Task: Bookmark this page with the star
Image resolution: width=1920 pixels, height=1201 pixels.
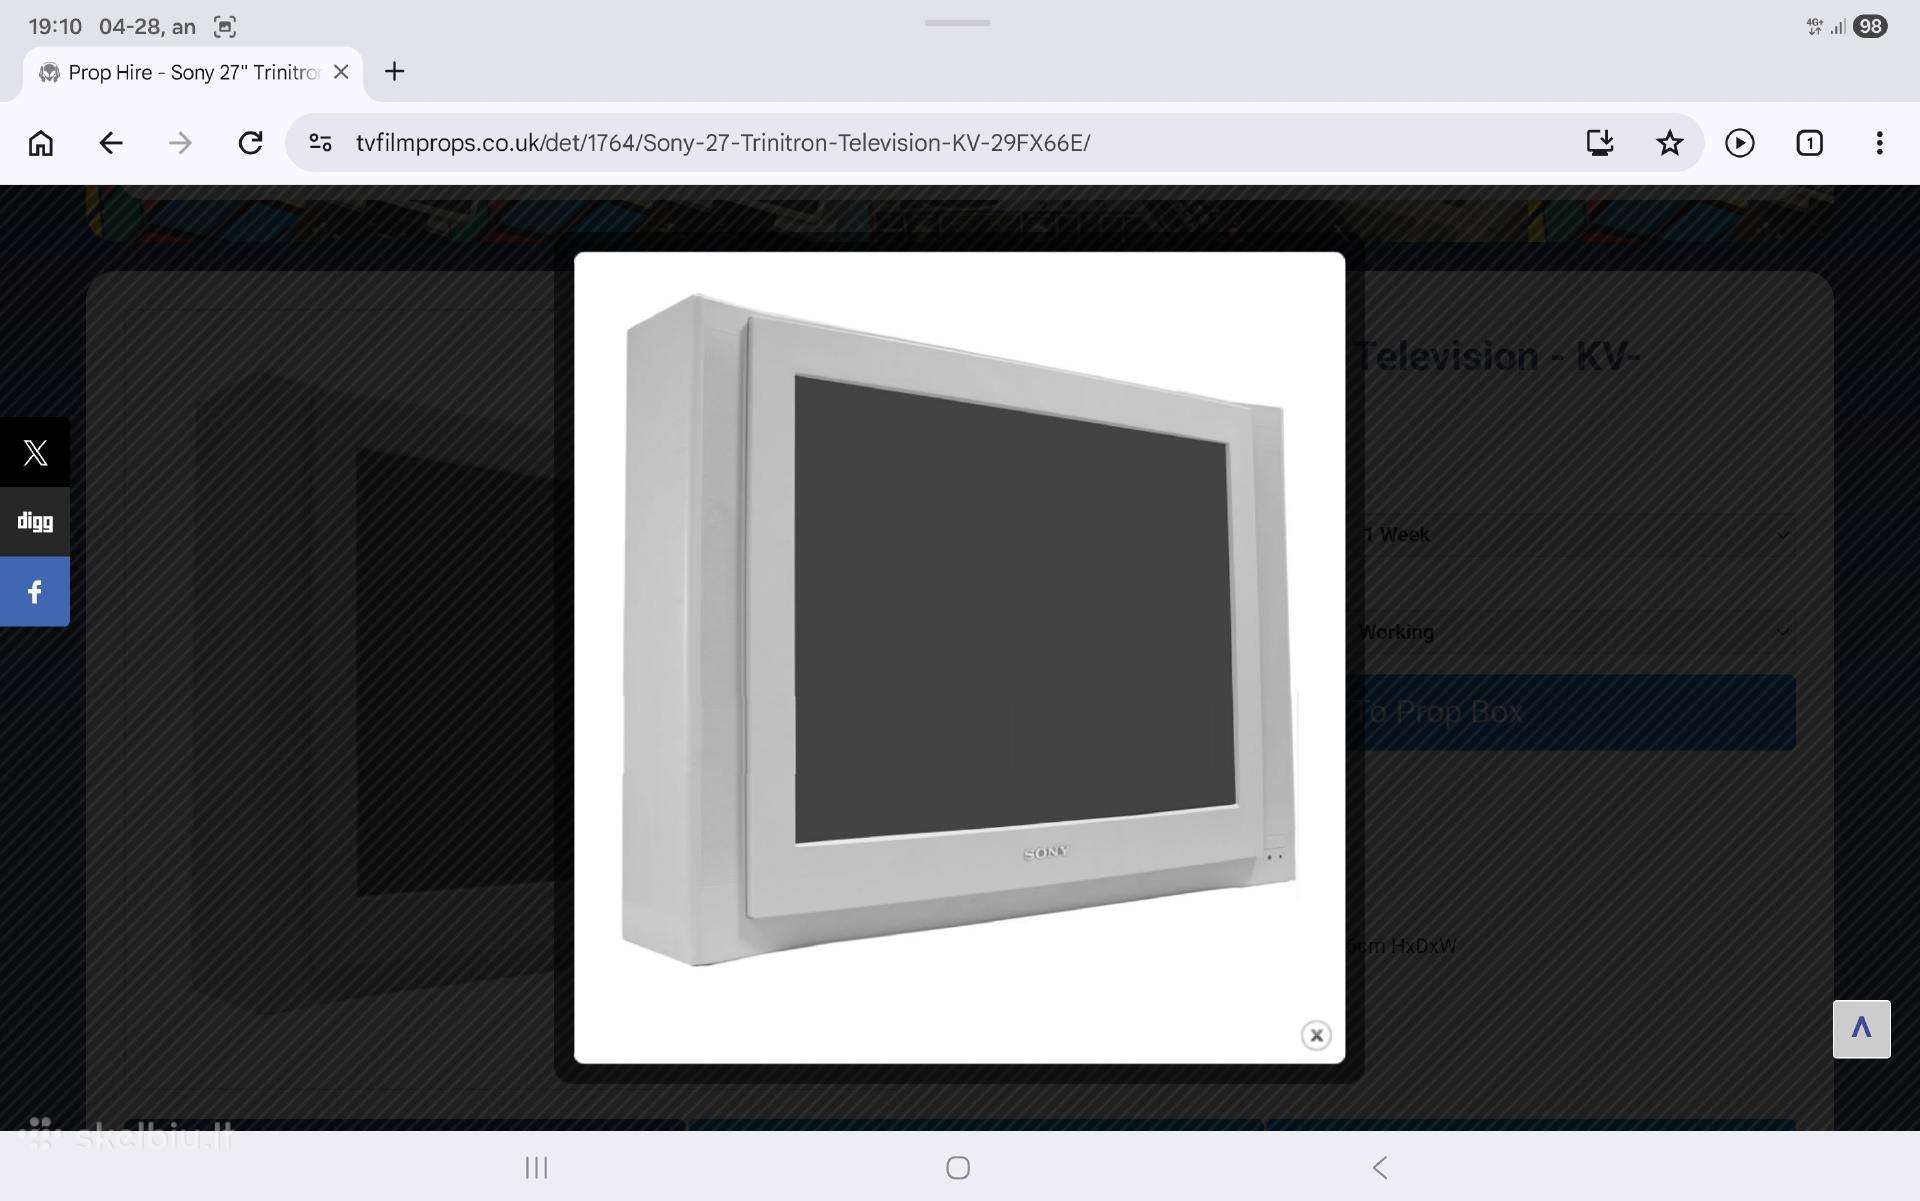Action: [1669, 143]
